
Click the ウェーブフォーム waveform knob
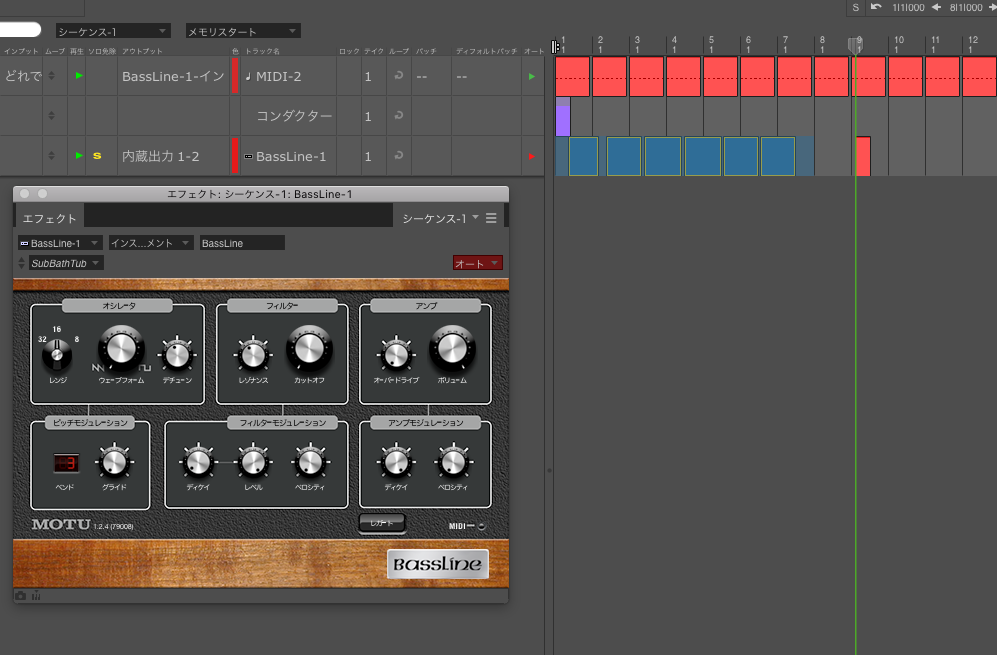tap(121, 348)
